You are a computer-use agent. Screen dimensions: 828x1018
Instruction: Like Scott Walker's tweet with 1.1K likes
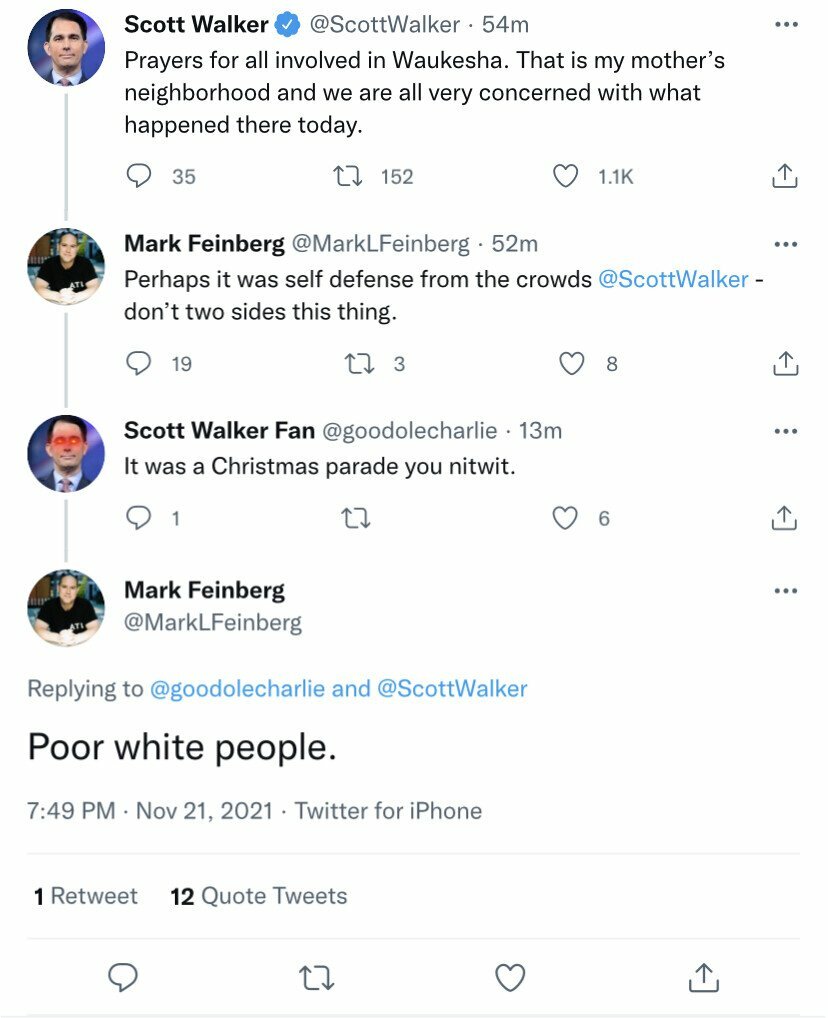pyautogui.click(x=566, y=176)
